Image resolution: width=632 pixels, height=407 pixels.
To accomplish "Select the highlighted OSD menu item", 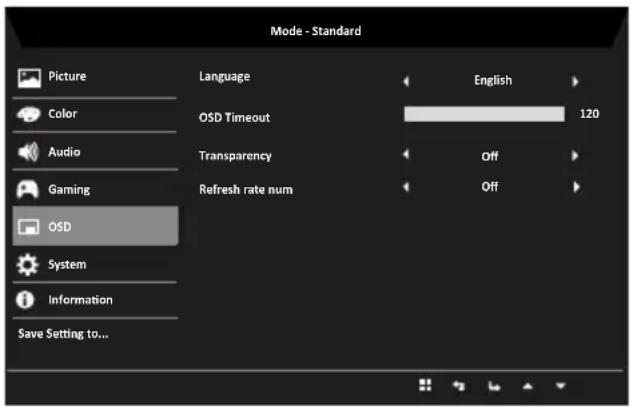I will 95,226.
